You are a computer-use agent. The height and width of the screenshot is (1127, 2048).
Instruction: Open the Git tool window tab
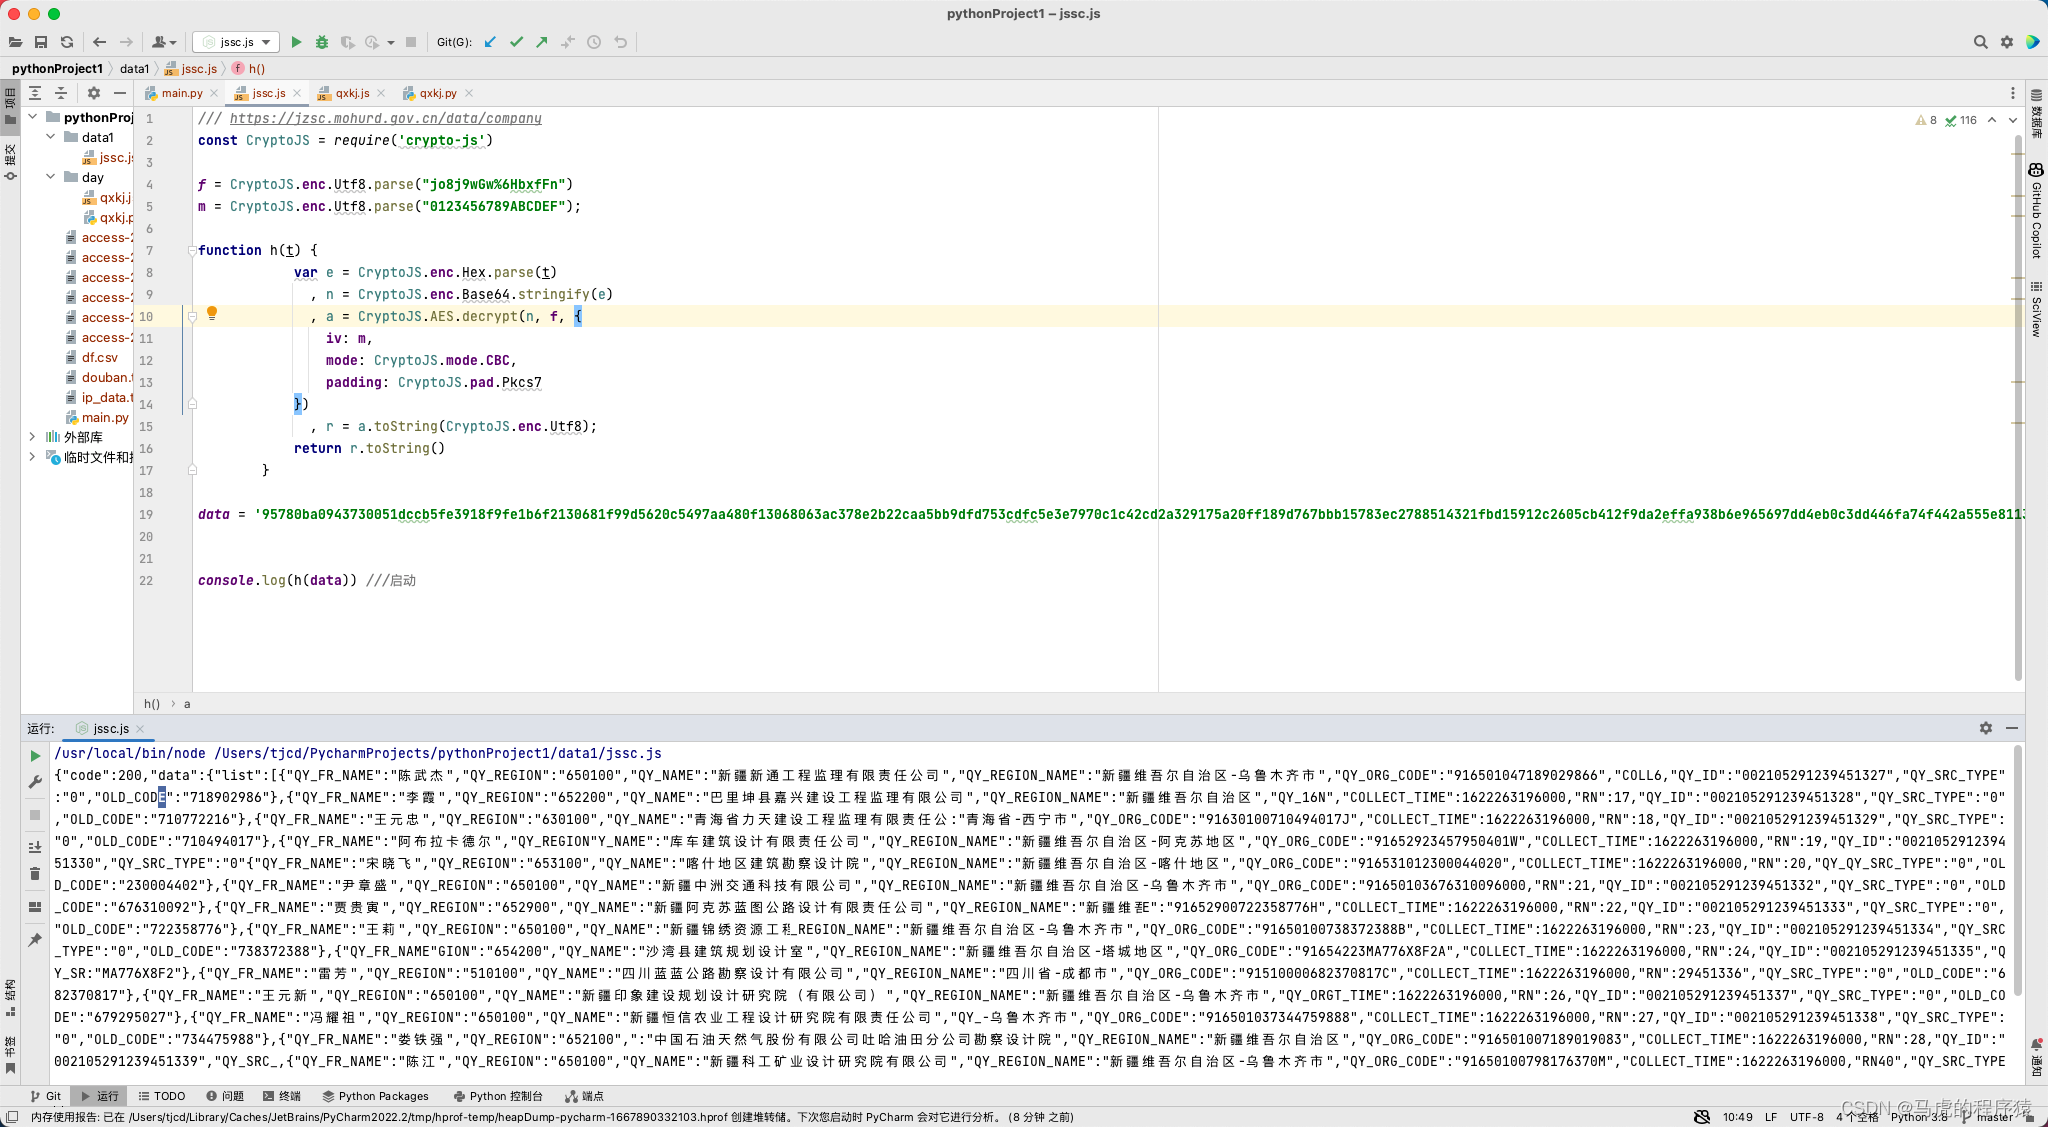[46, 1096]
